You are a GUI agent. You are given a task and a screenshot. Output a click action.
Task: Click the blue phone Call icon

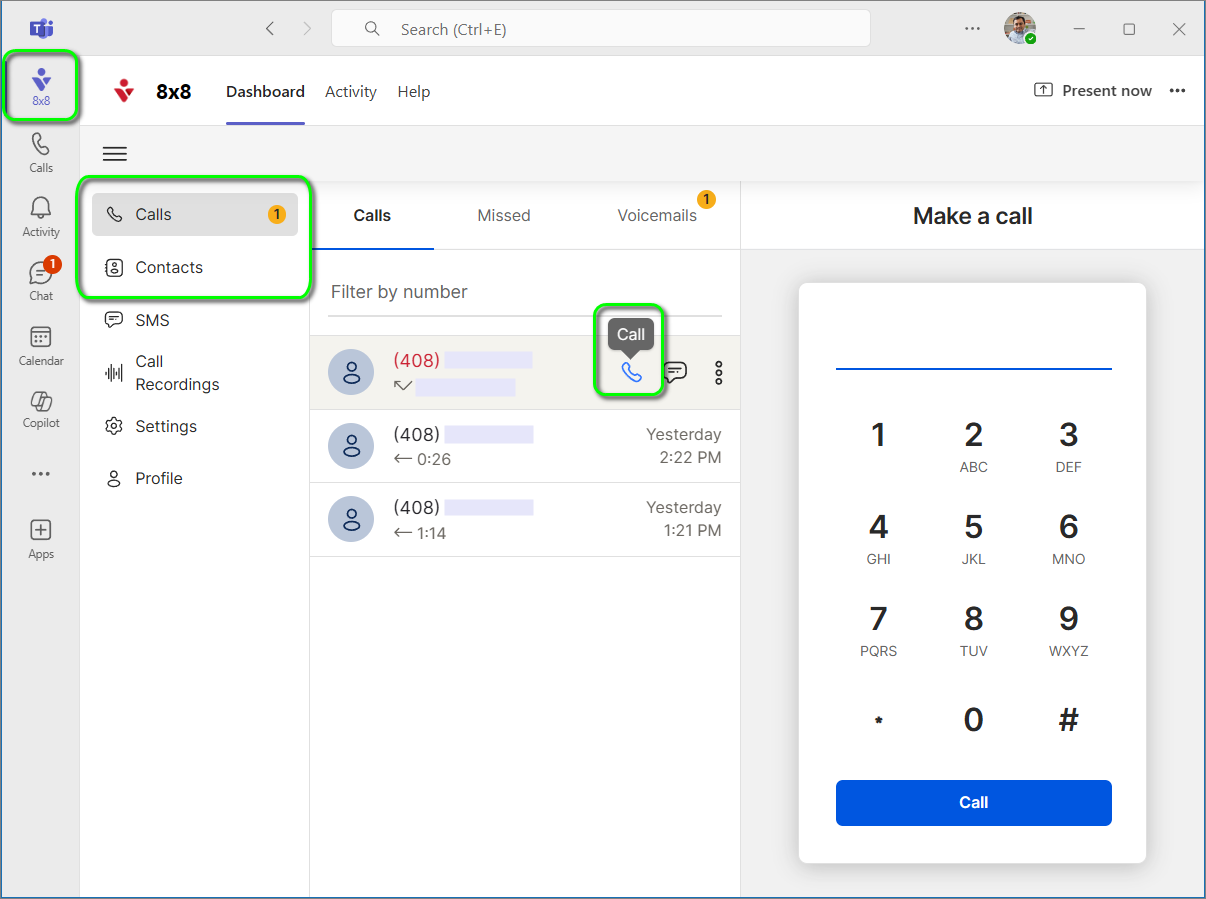pyautogui.click(x=631, y=373)
